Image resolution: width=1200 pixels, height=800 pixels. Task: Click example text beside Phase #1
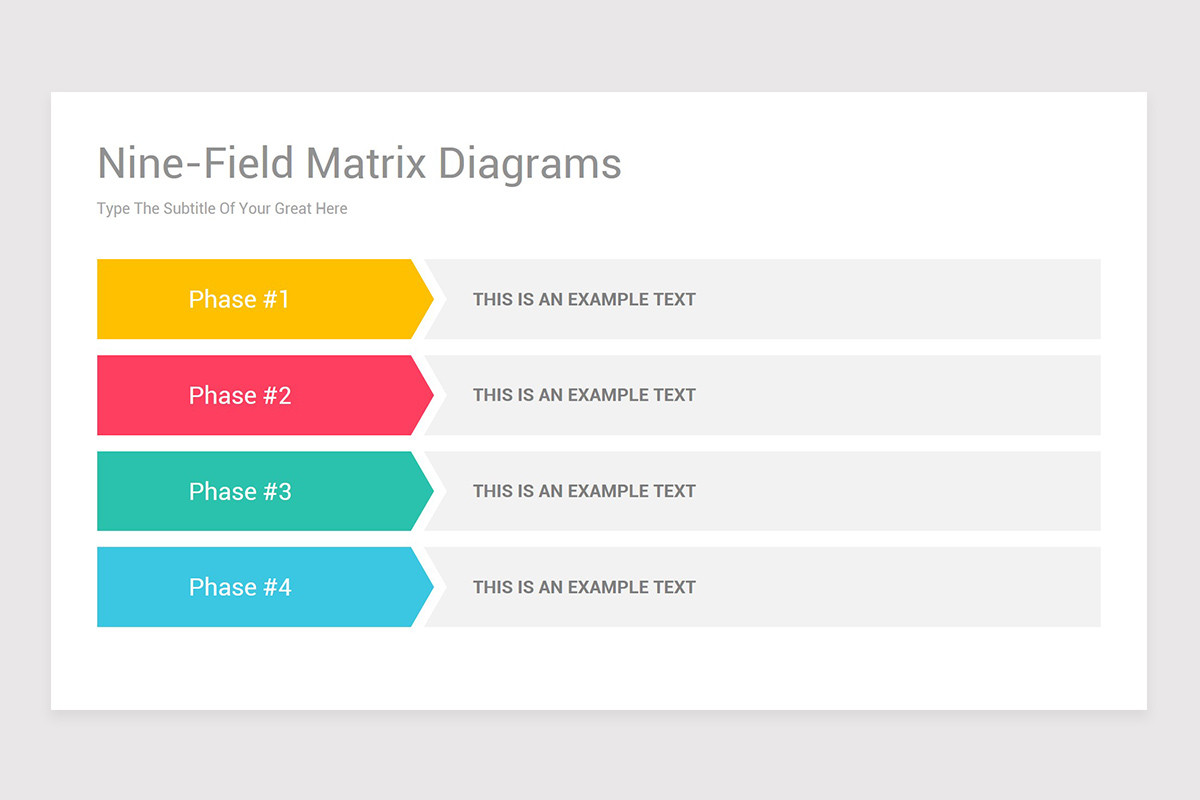coord(584,299)
